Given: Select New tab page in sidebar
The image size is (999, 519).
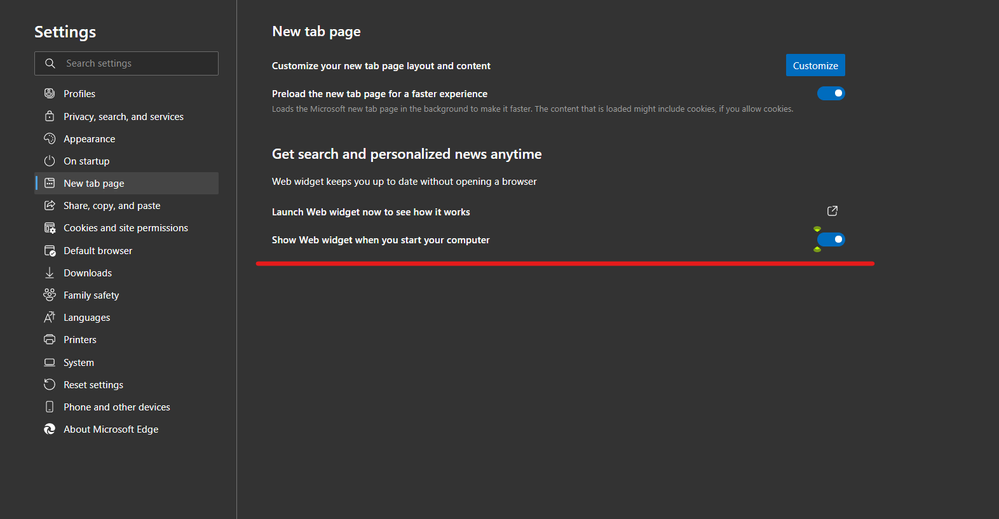Looking at the screenshot, I should (x=127, y=183).
